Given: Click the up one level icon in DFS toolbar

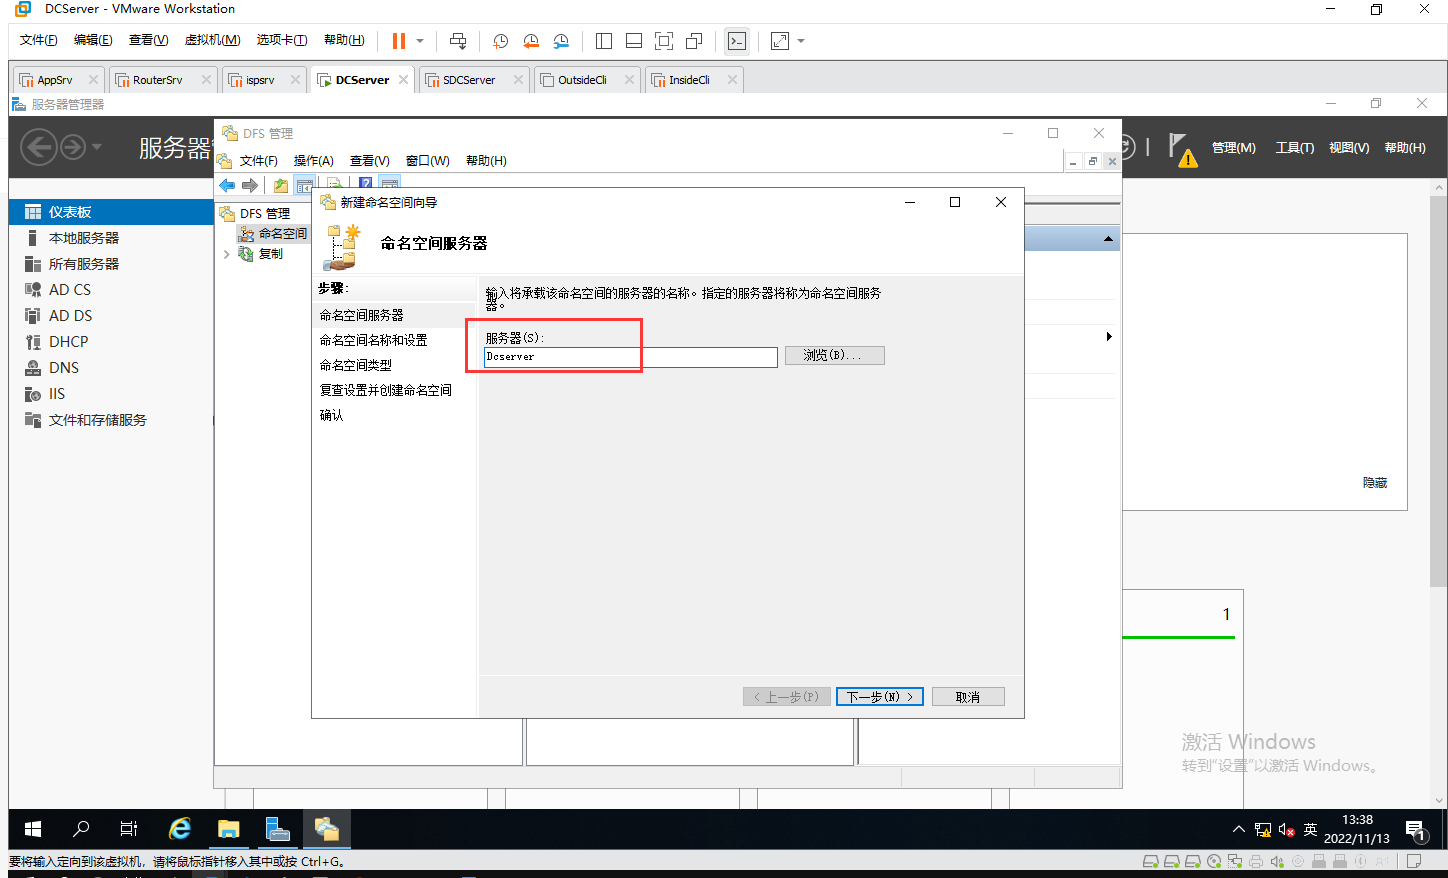Looking at the screenshot, I should [281, 185].
